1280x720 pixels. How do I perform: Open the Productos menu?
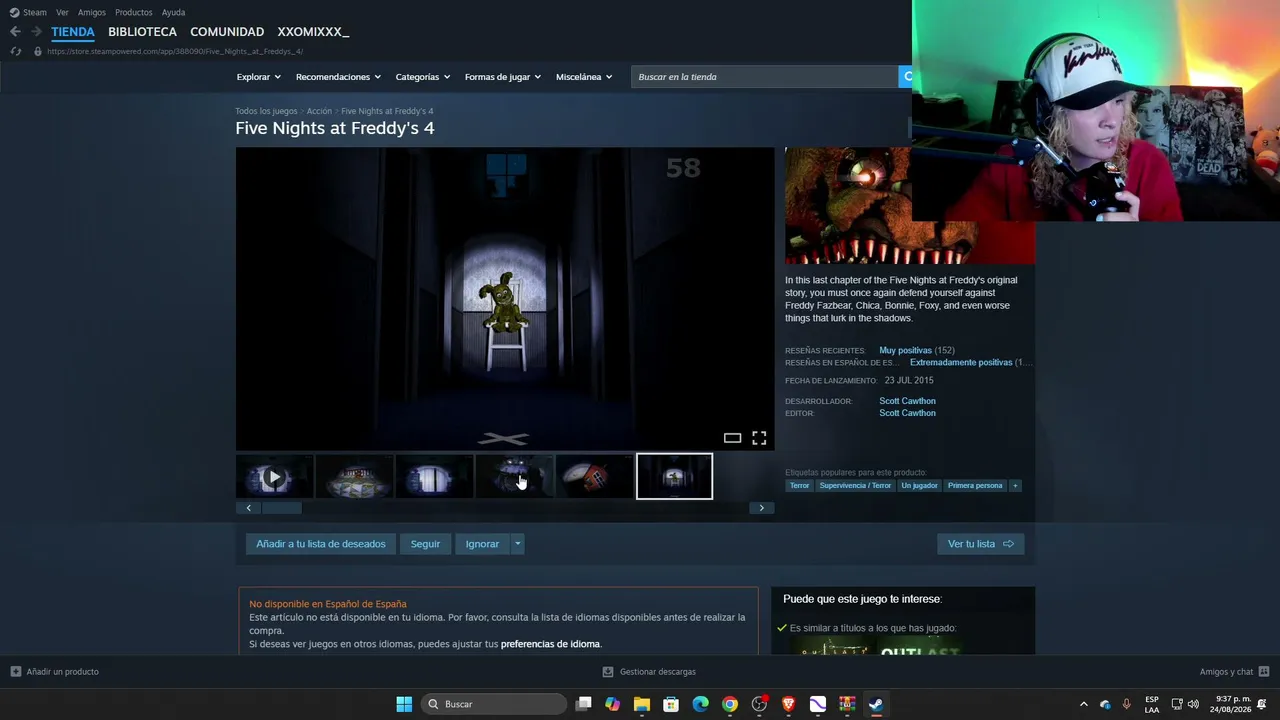click(x=134, y=12)
